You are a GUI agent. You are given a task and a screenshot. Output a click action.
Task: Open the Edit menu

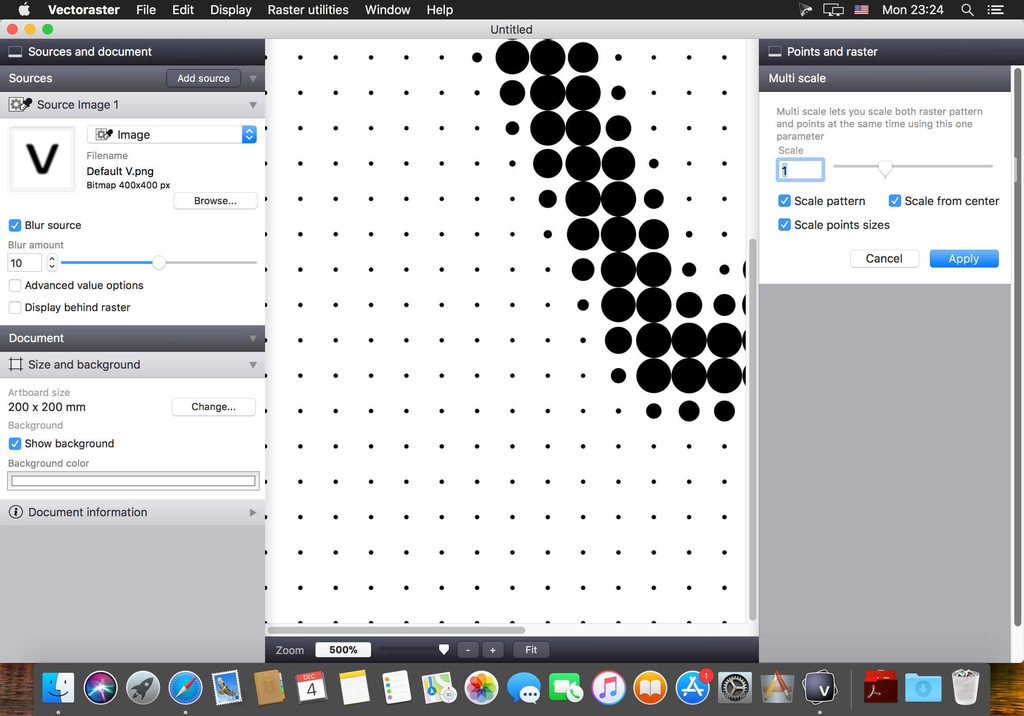(183, 10)
